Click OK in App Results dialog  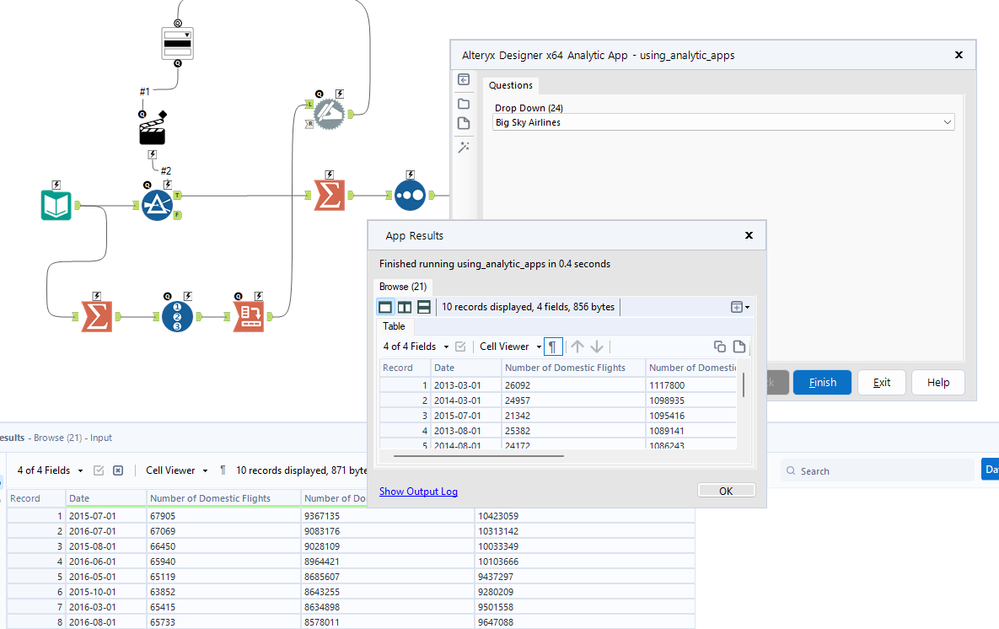point(726,491)
